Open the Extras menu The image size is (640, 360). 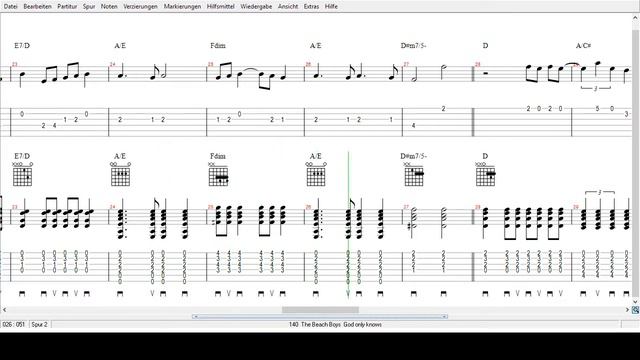[311, 7]
